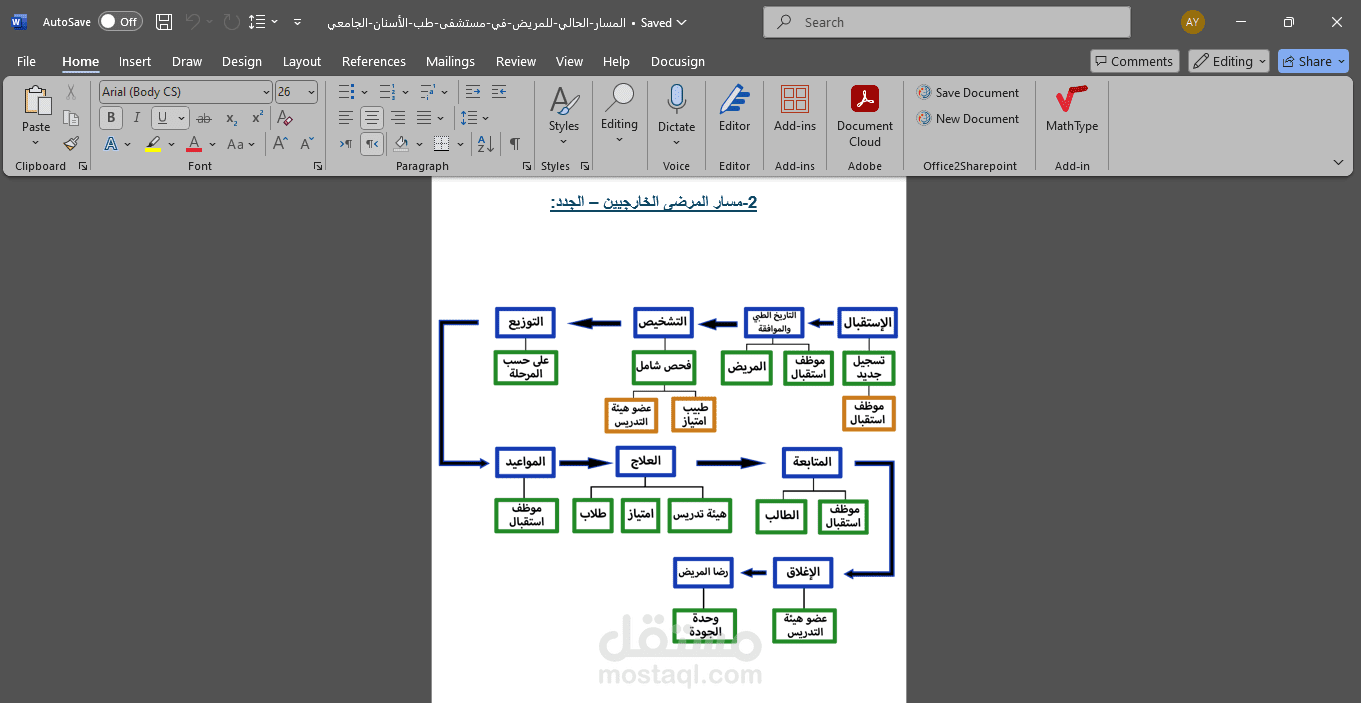Launch the MathType add-in
The width and height of the screenshot is (1361, 703).
1072,108
